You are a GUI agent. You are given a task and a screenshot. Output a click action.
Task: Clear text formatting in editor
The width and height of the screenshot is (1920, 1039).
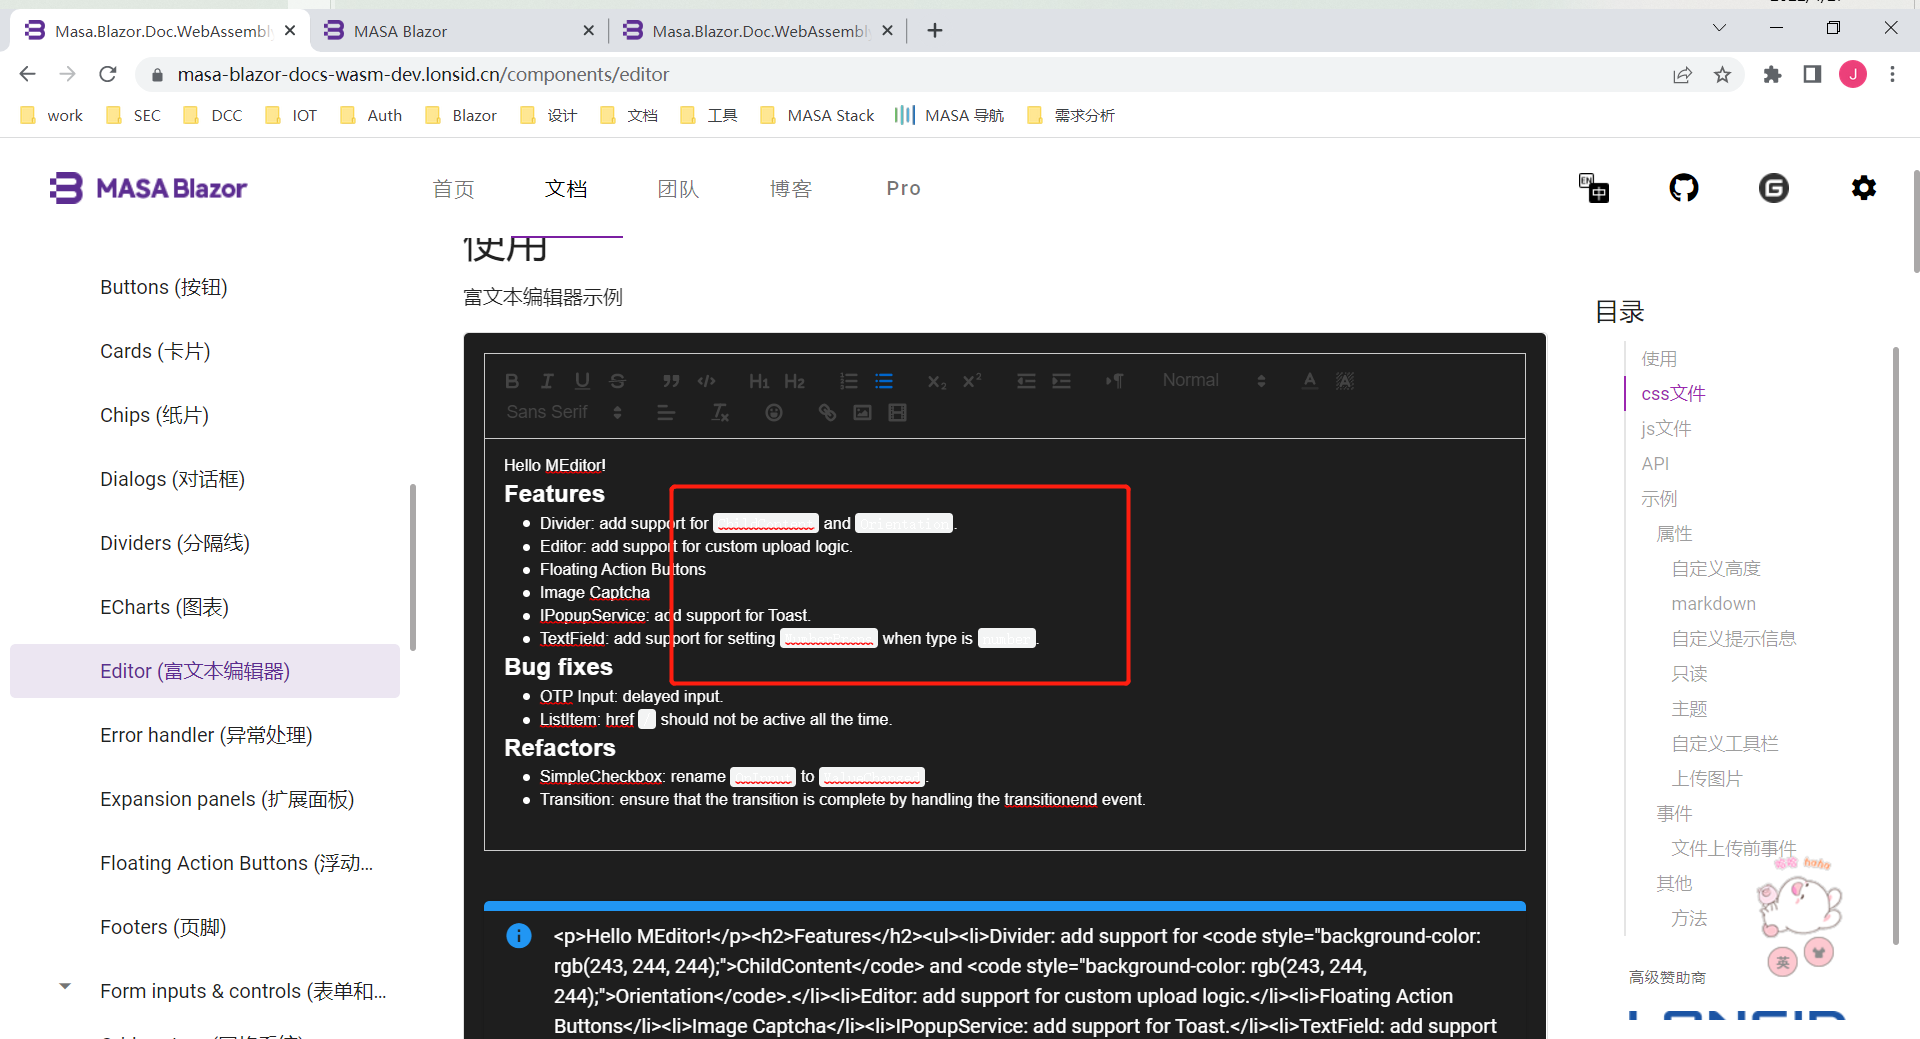(x=720, y=413)
